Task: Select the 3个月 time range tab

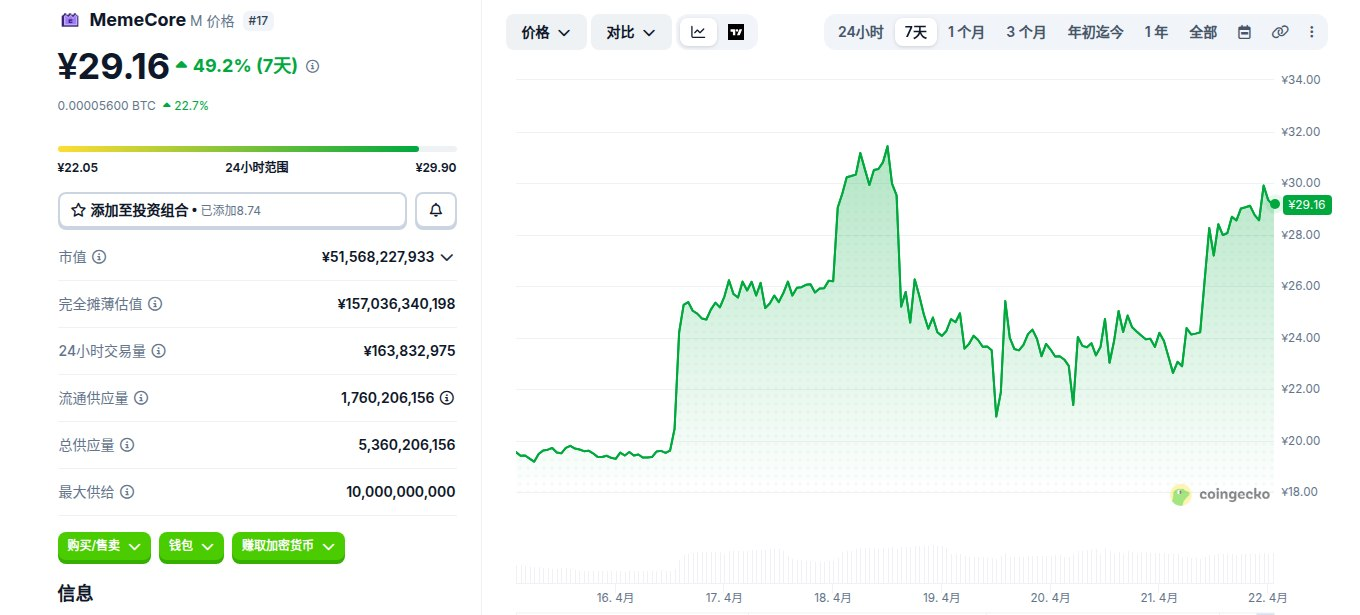Action: click(x=1026, y=32)
